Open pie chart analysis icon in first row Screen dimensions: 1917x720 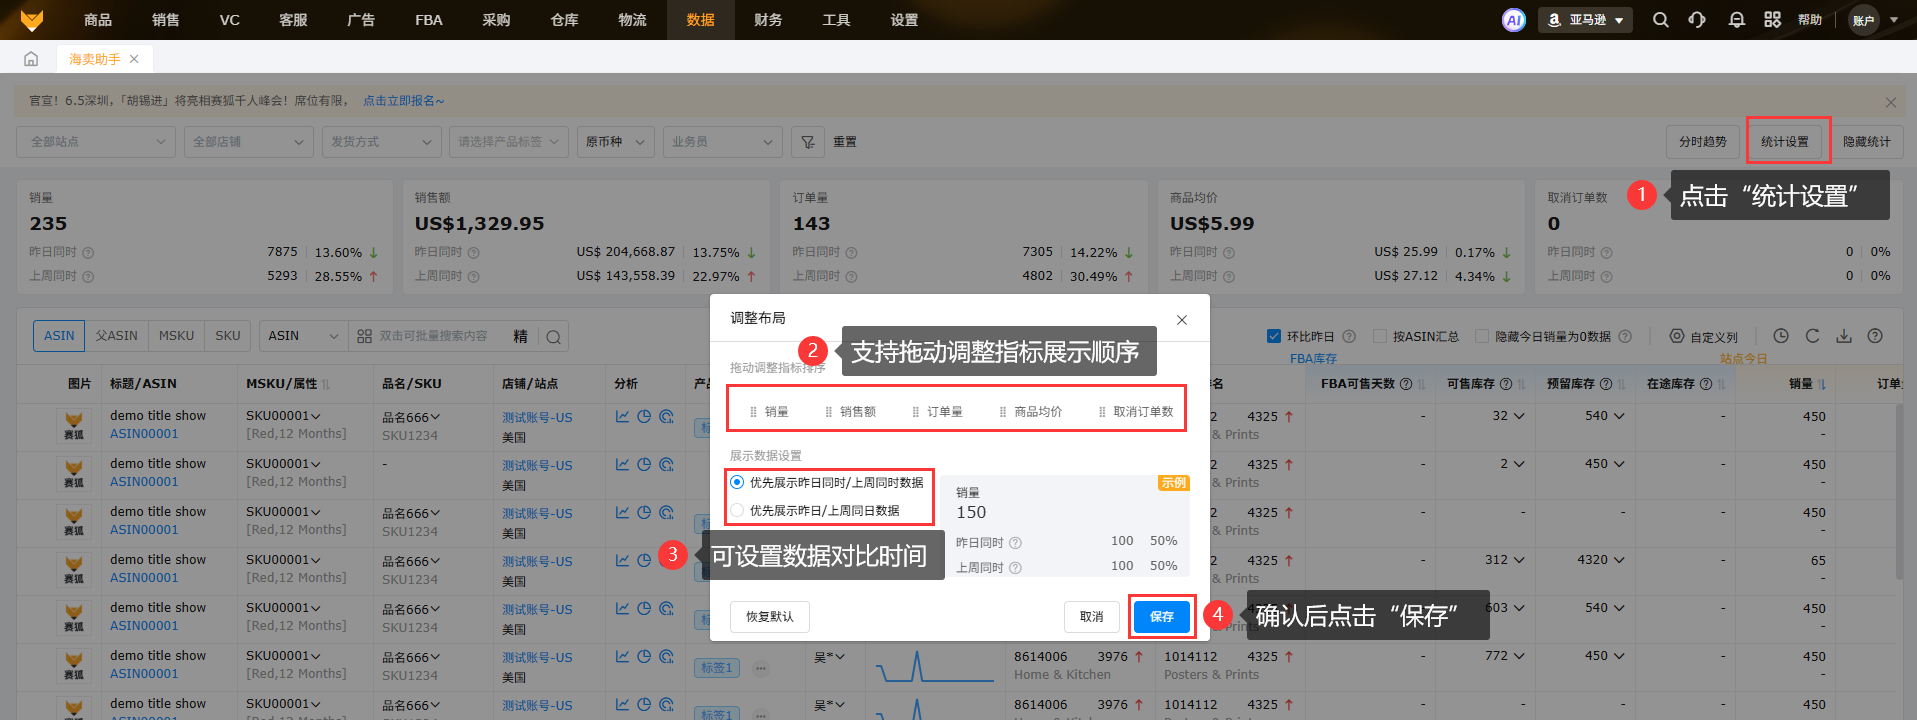click(x=644, y=416)
